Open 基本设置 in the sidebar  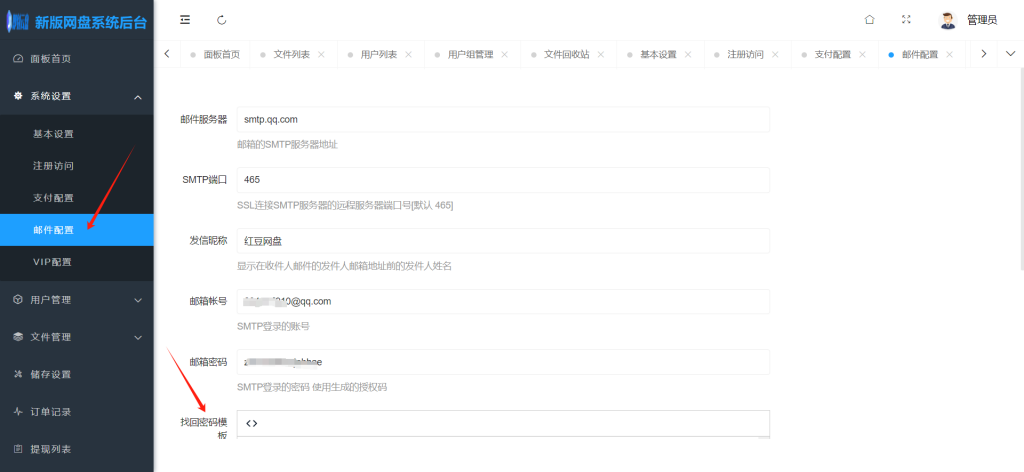click(76, 134)
